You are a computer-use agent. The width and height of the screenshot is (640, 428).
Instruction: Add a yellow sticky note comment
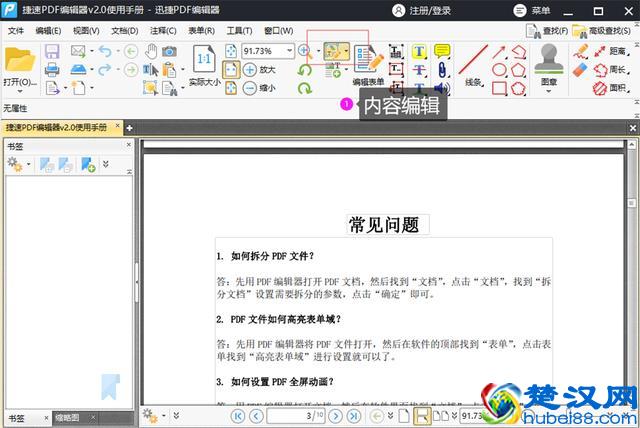pos(442,51)
